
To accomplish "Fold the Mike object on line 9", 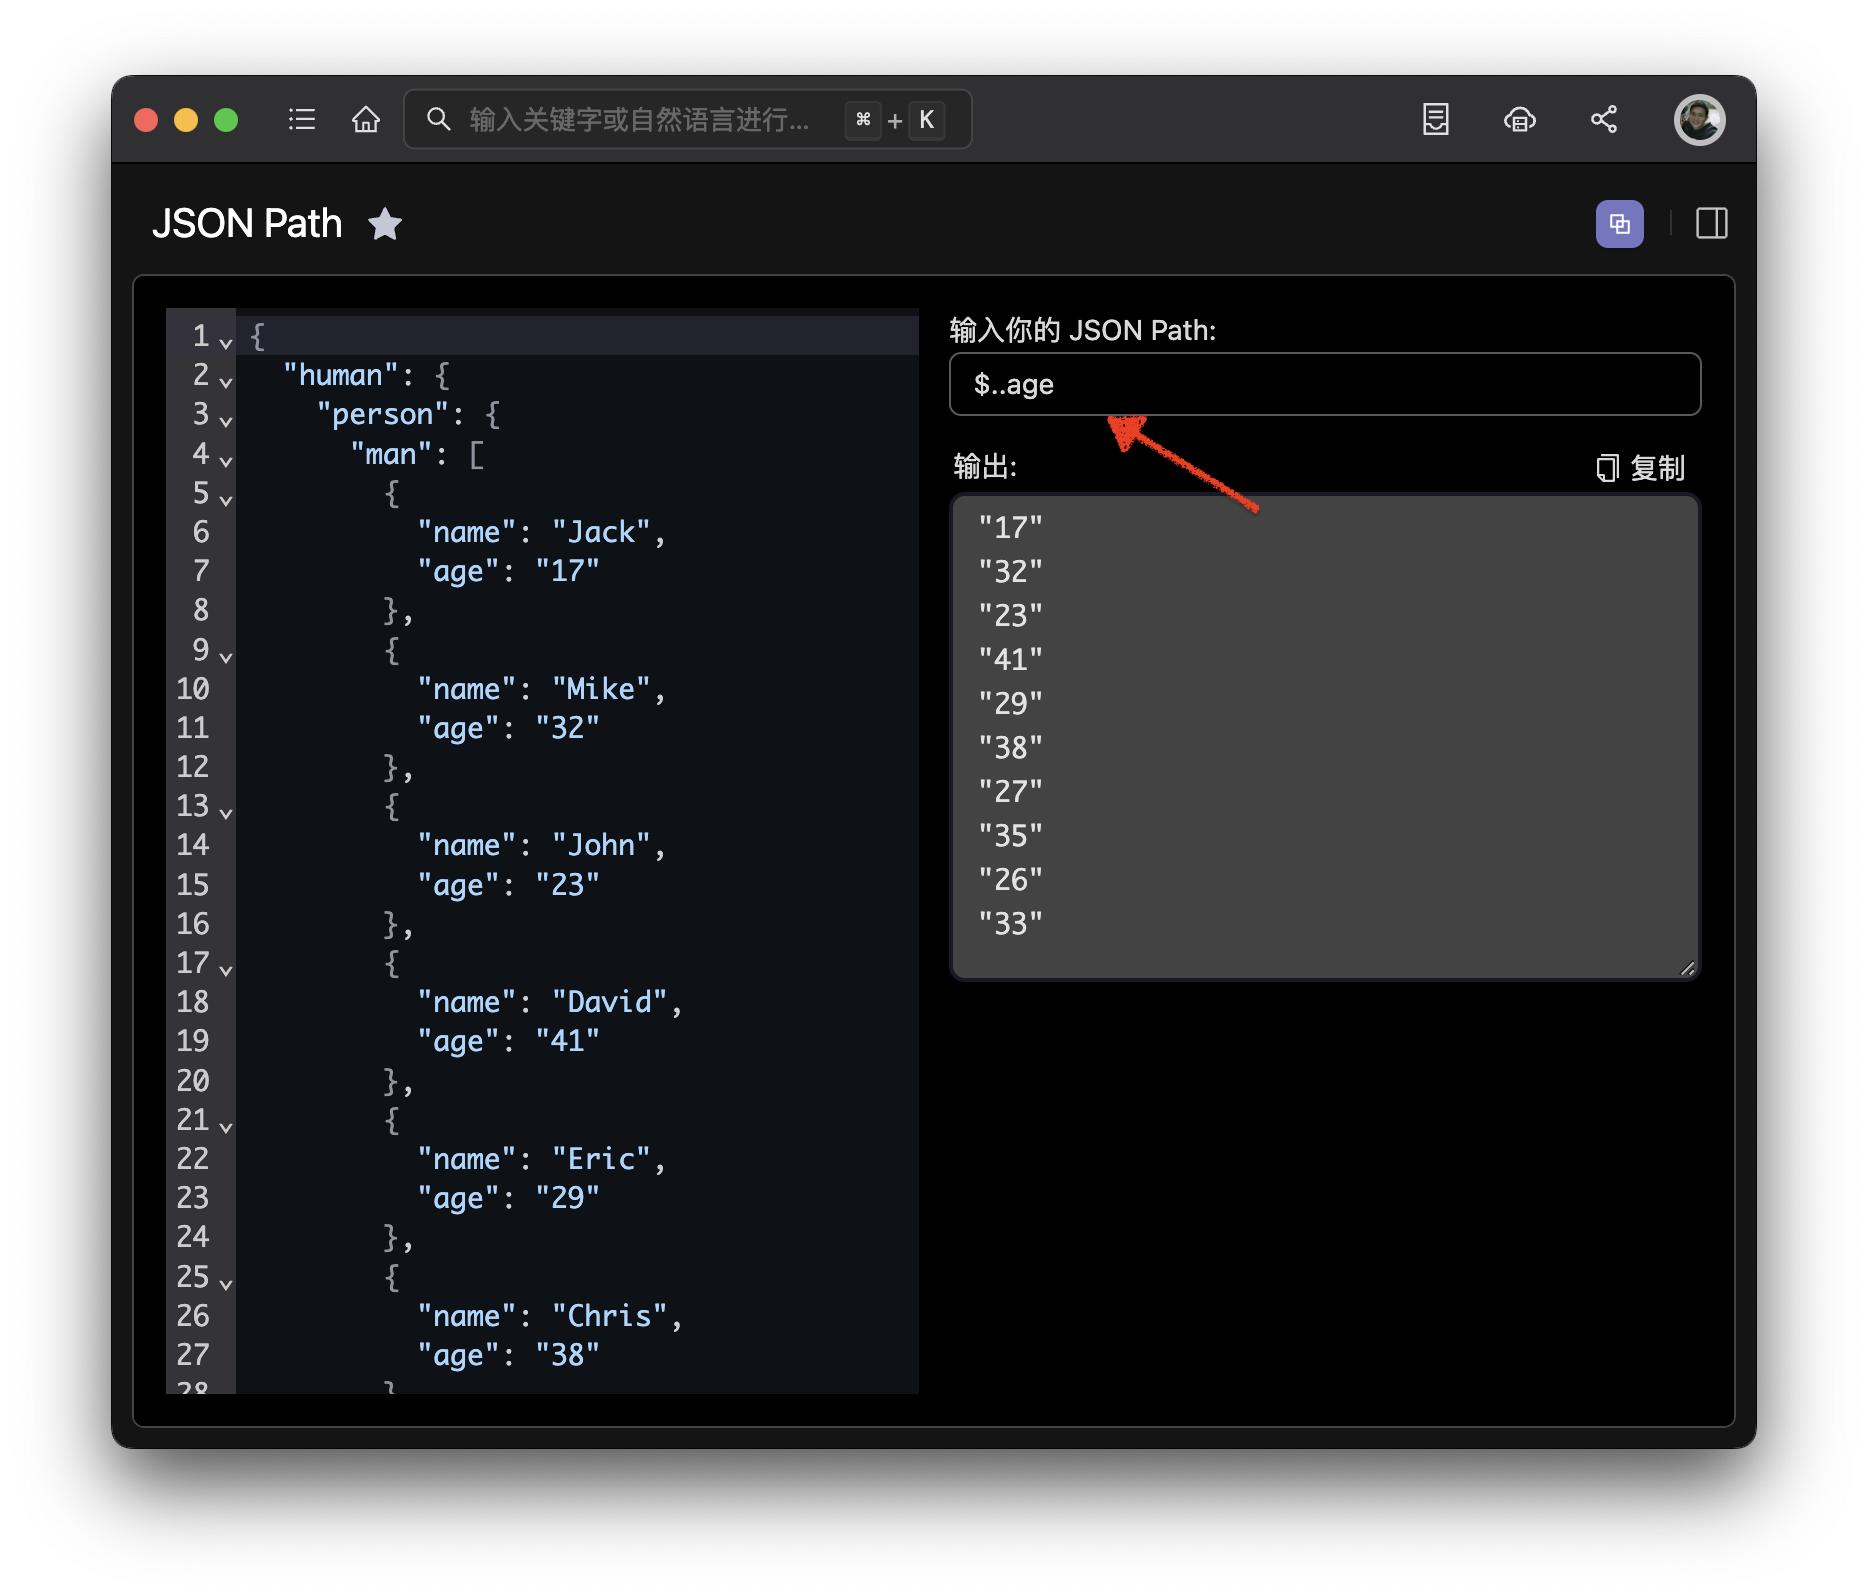I will click(226, 657).
